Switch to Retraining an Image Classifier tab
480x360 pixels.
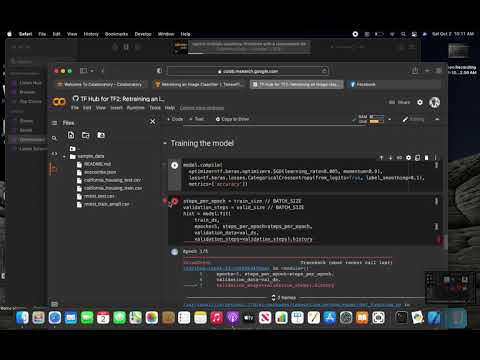tap(199, 84)
